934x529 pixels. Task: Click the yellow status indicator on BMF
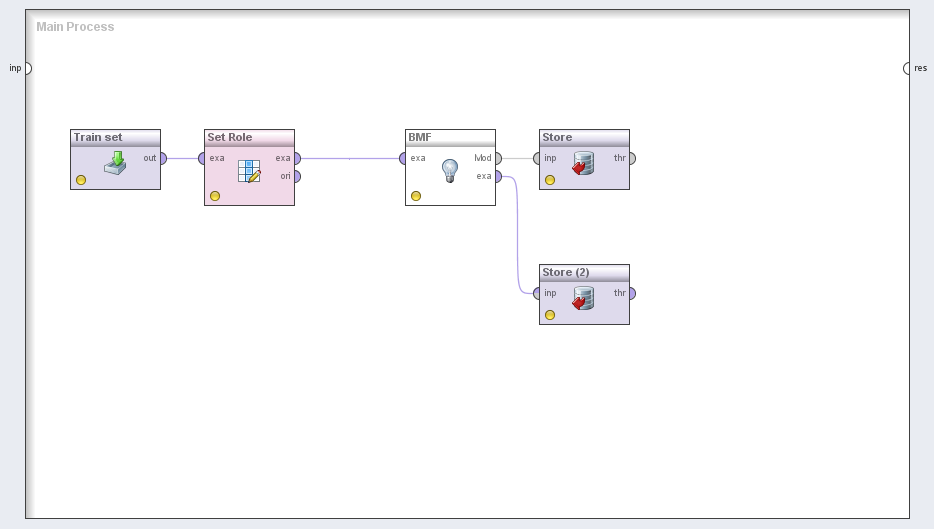[x=416, y=196]
